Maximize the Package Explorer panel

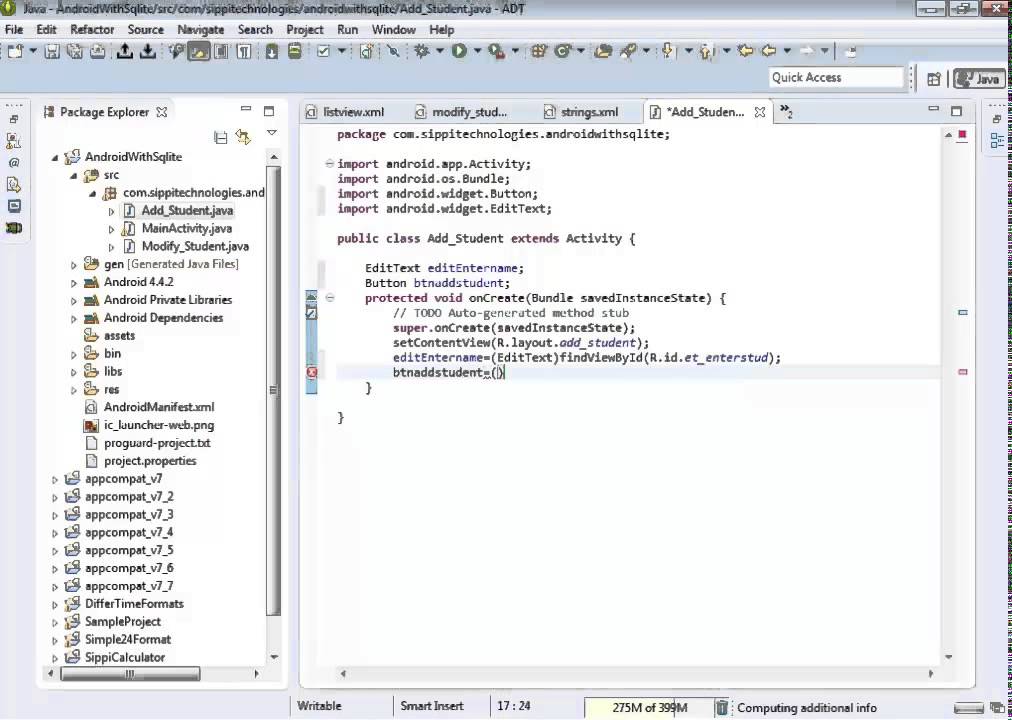269,111
